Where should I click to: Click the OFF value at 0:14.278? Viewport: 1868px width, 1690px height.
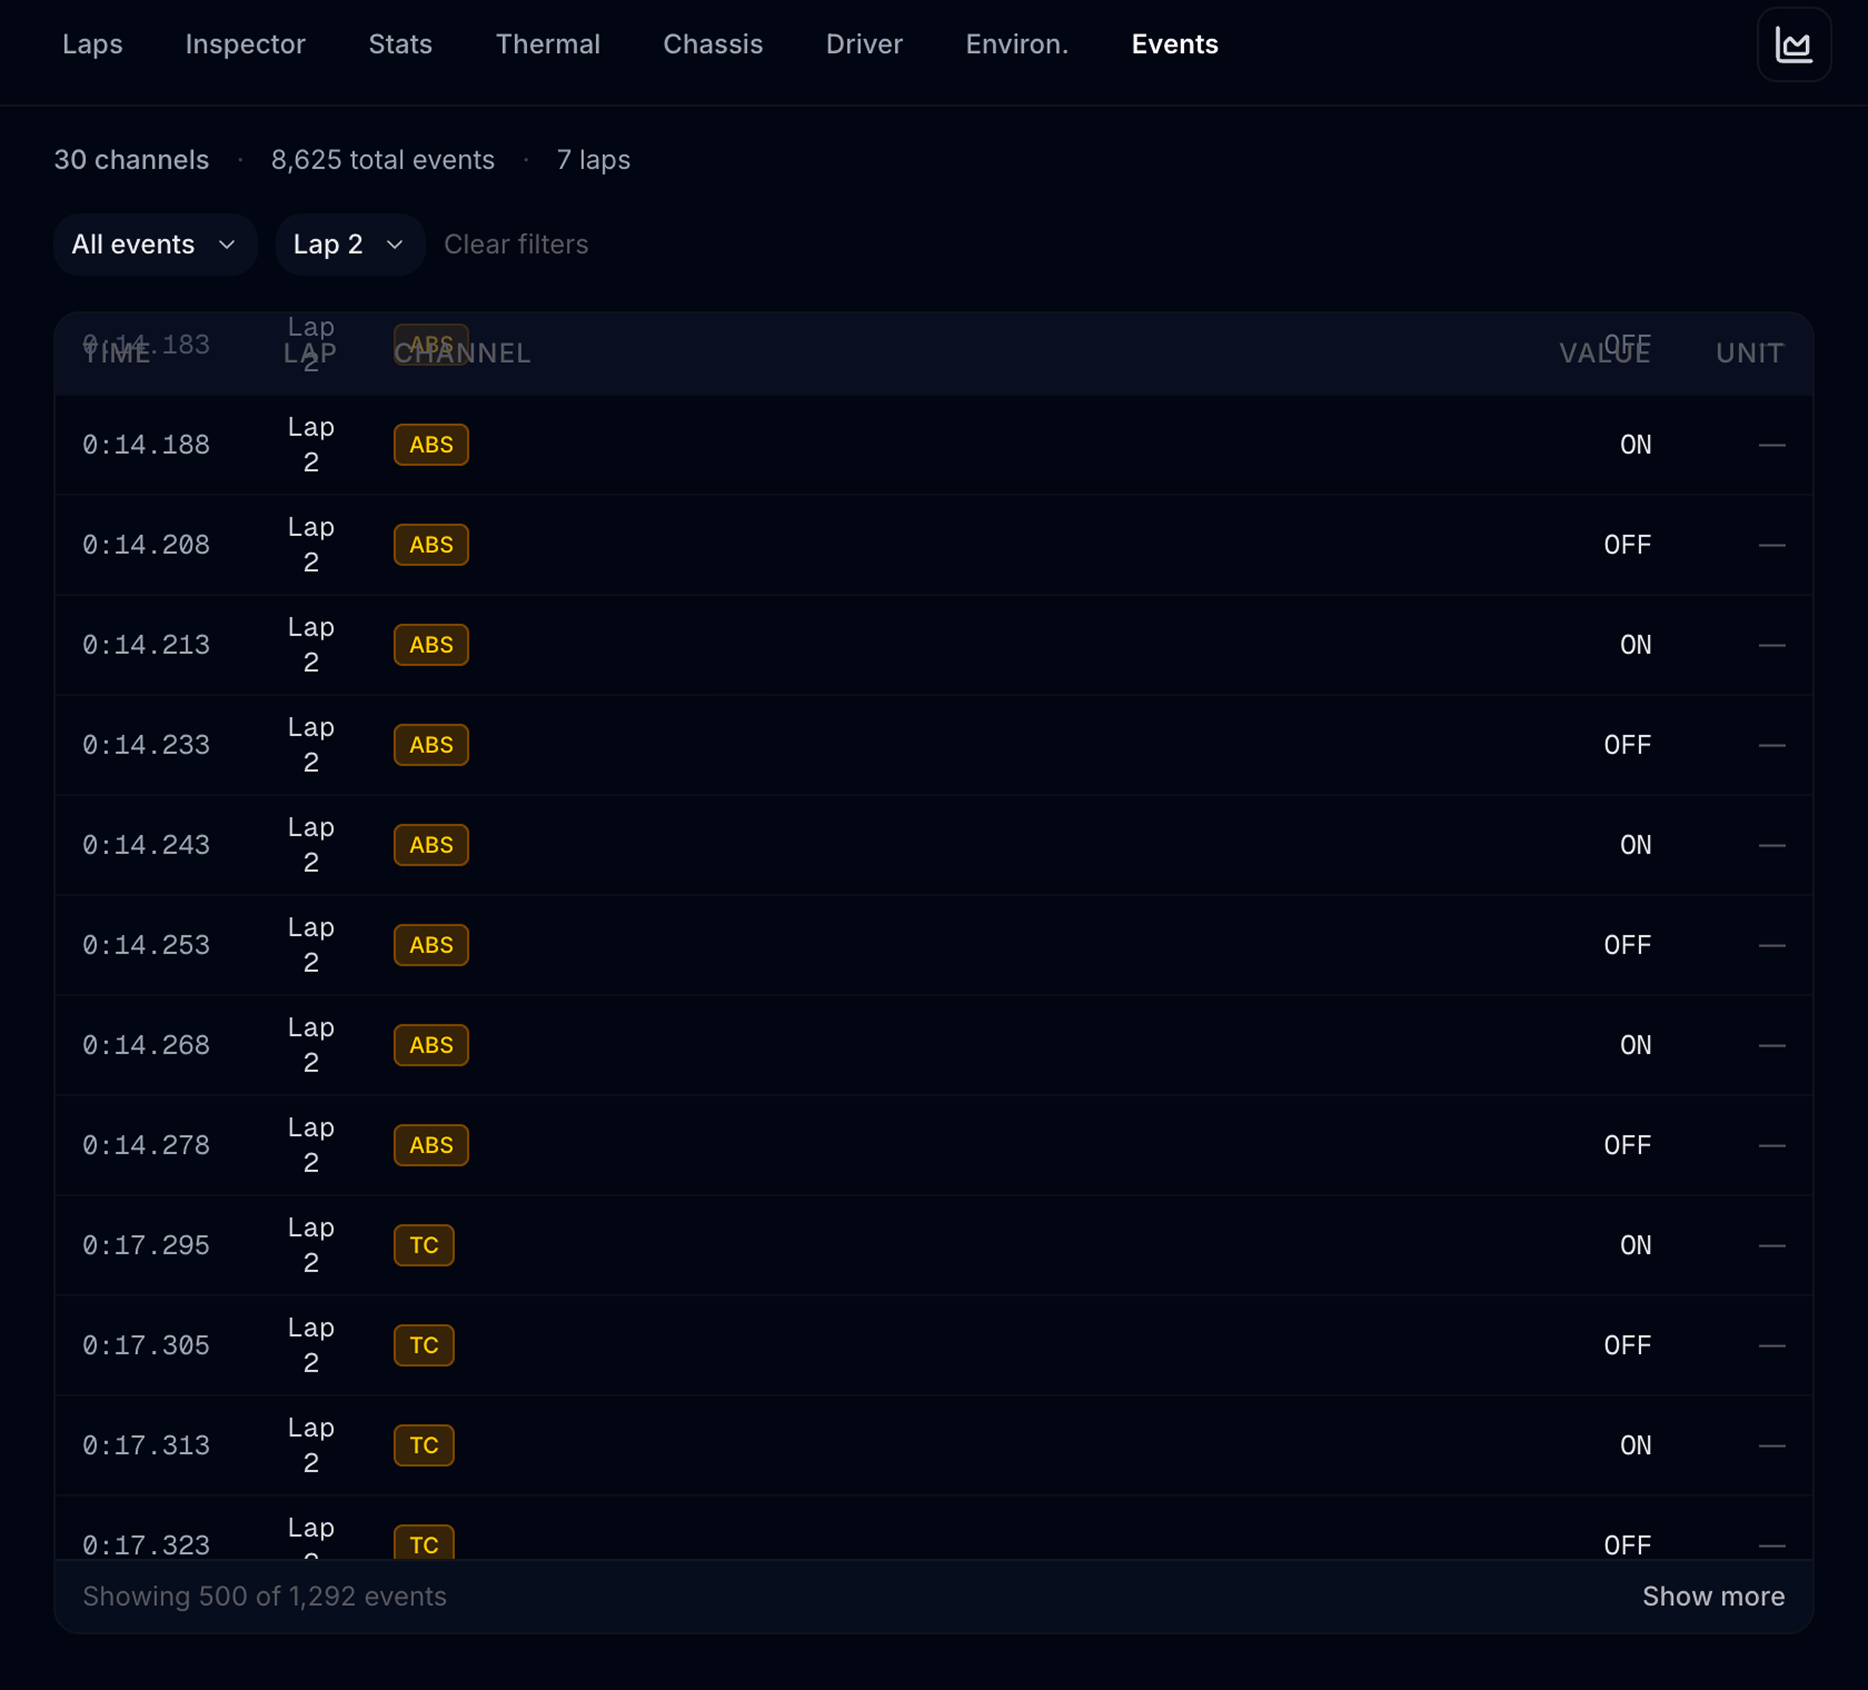[x=1627, y=1145]
